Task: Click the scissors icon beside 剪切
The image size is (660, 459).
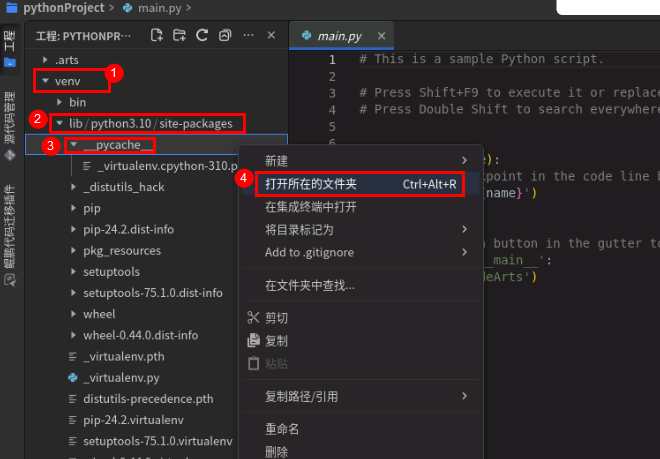Action: point(253,318)
